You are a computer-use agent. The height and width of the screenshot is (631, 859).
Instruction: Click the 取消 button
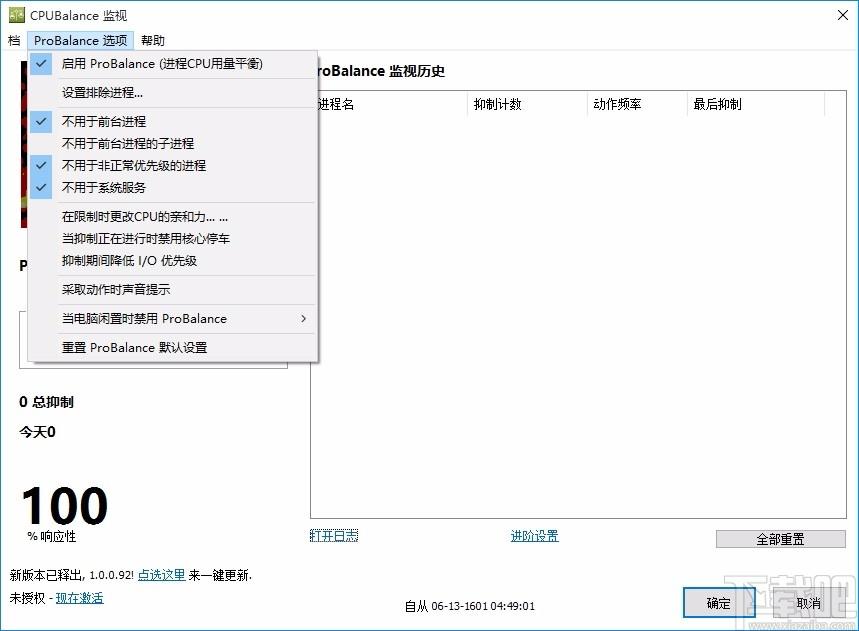coord(809,603)
